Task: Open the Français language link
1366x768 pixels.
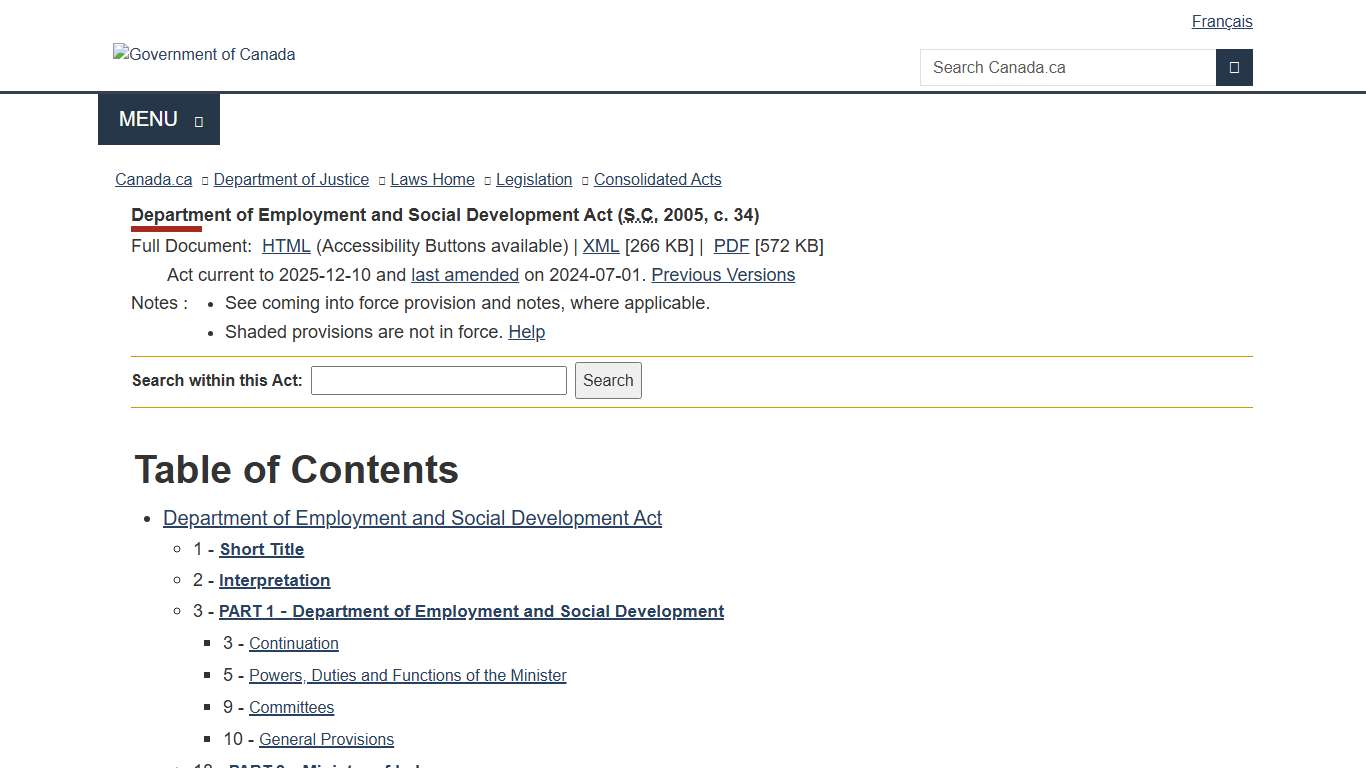Action: 1221,21
